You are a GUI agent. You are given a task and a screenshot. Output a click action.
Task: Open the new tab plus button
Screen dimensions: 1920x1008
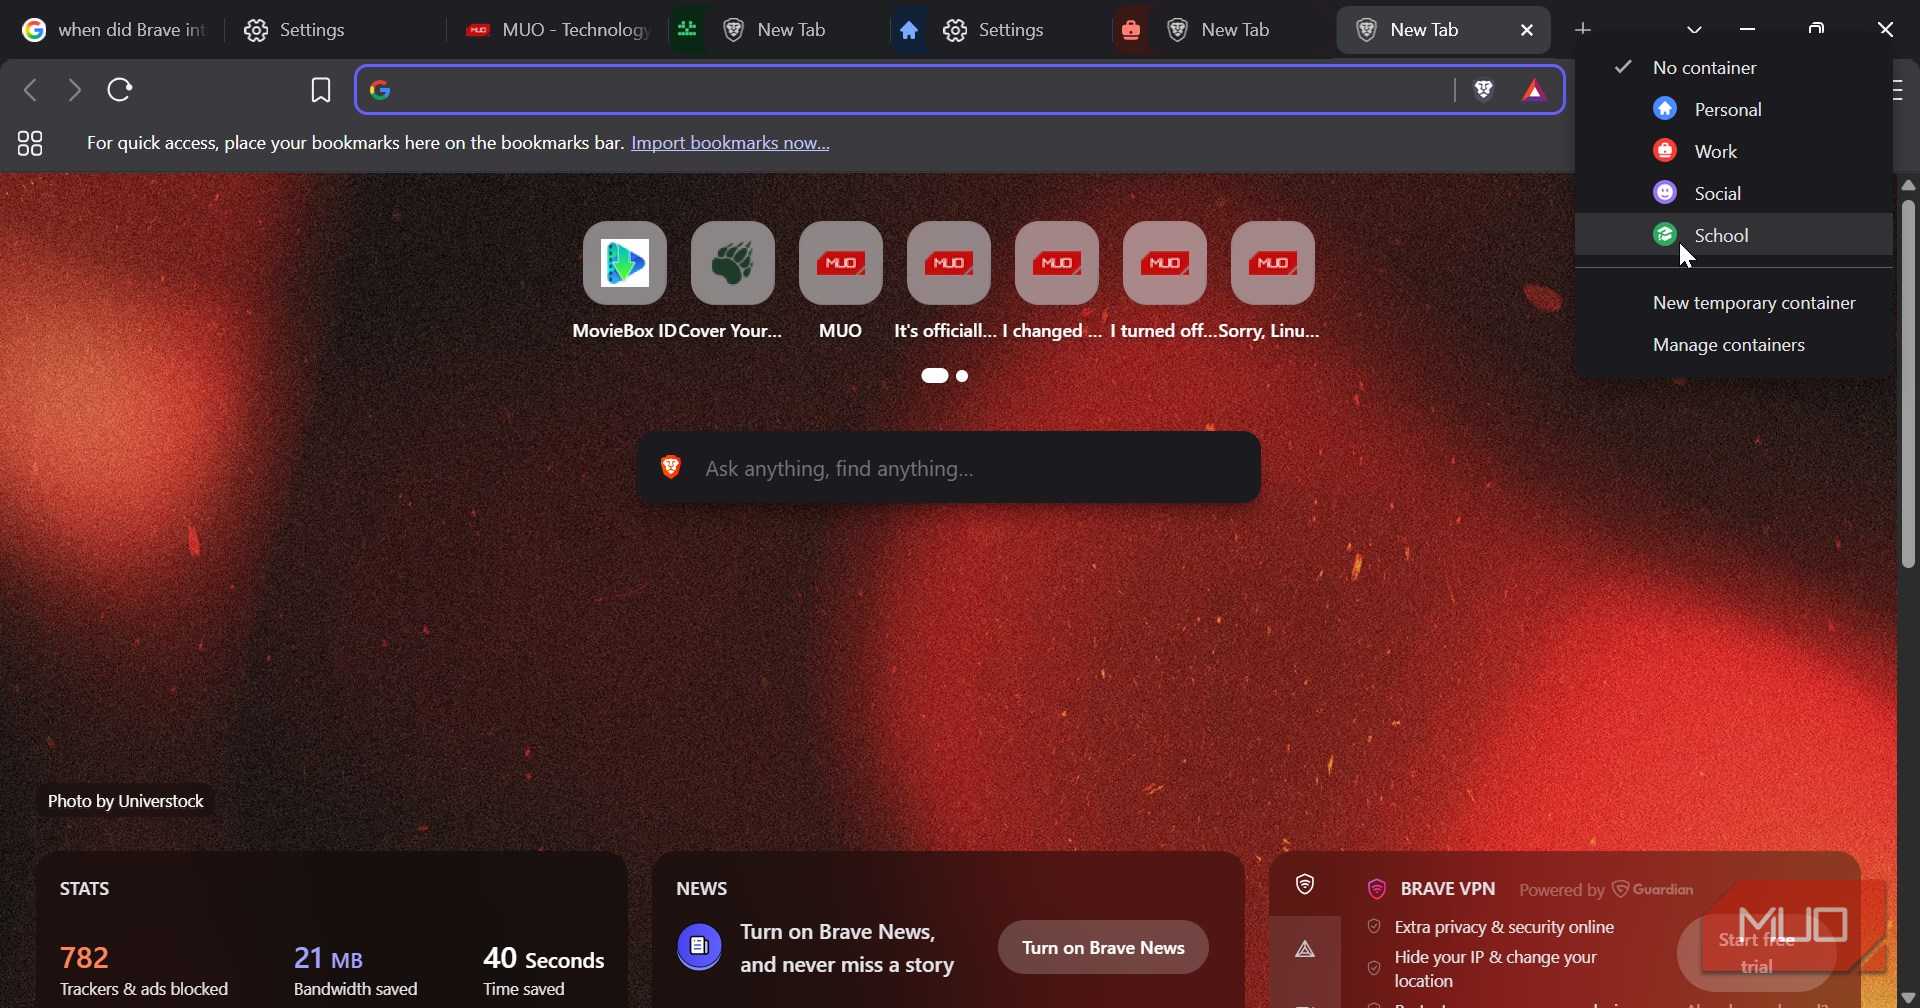click(1585, 30)
